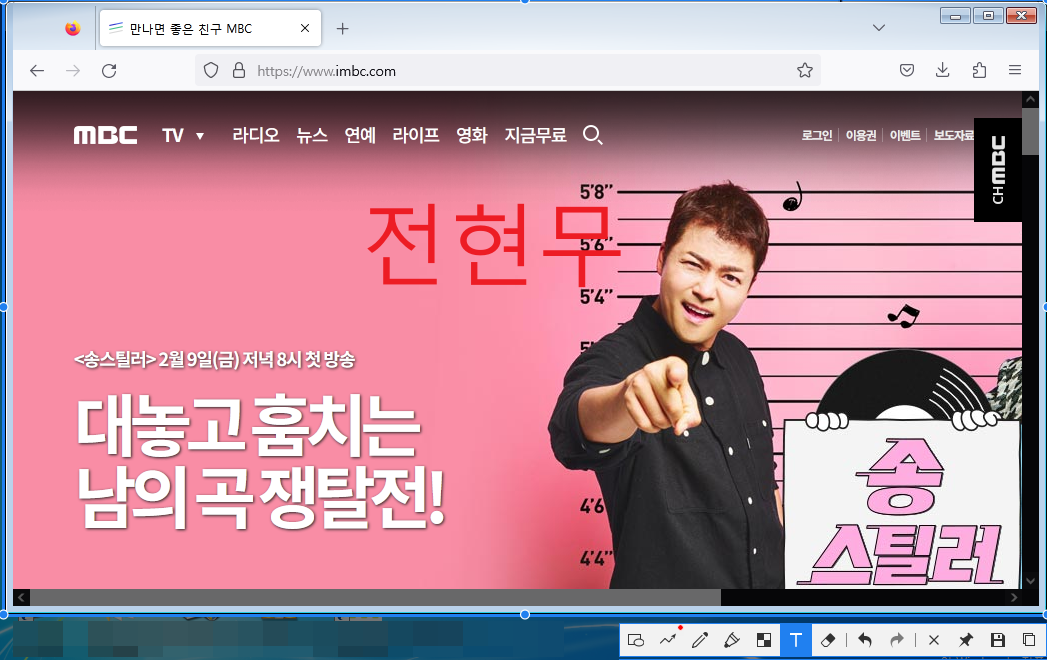Select the highlighter marker tool

point(732,640)
